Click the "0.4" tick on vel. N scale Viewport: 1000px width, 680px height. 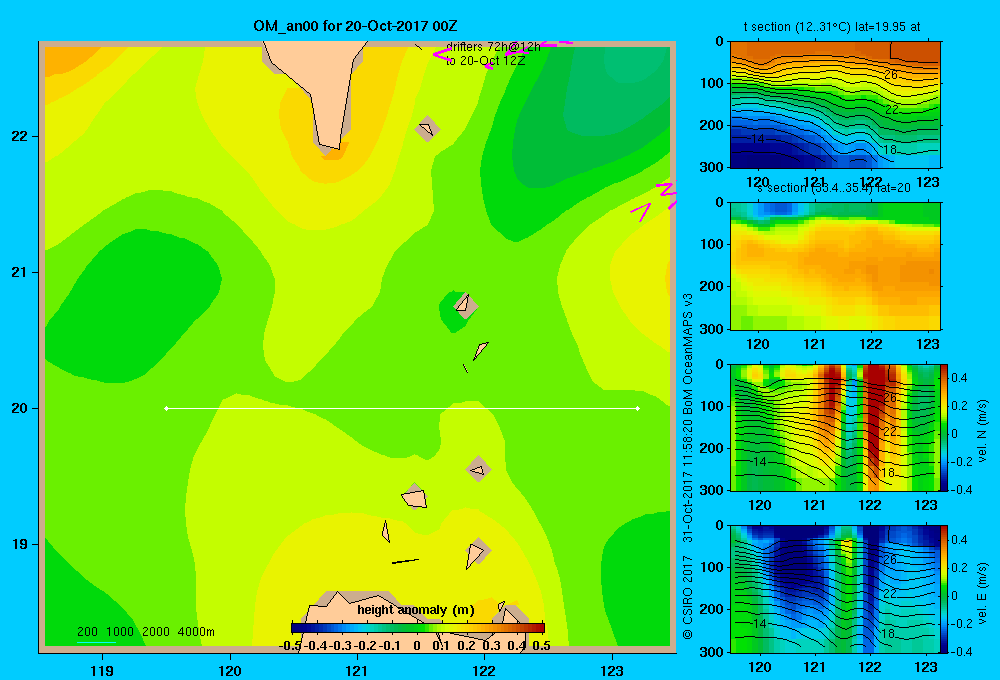[959, 378]
